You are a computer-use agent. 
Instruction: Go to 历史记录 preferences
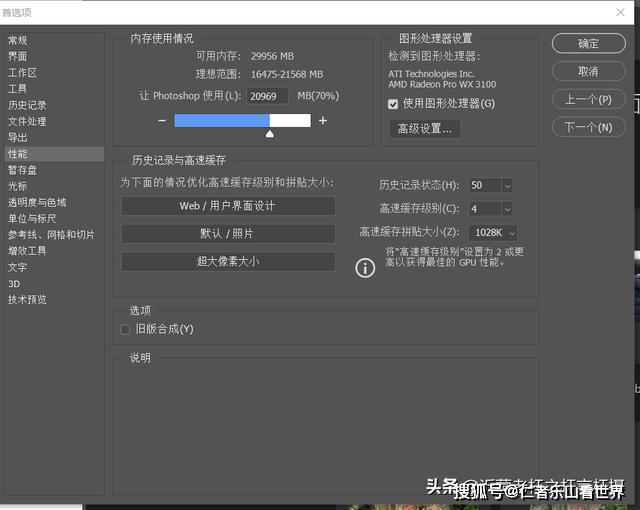27,105
